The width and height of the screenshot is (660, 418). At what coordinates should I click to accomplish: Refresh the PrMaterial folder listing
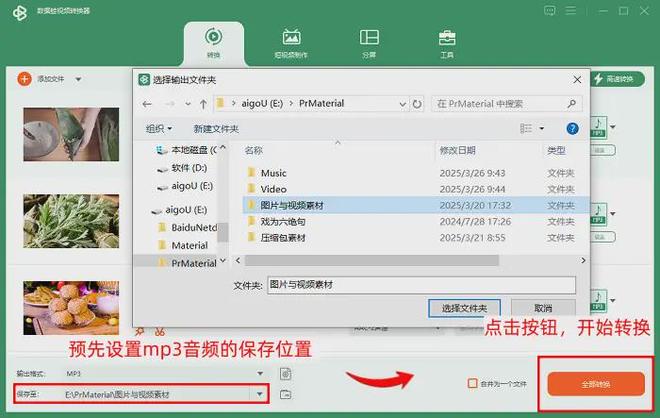point(417,104)
